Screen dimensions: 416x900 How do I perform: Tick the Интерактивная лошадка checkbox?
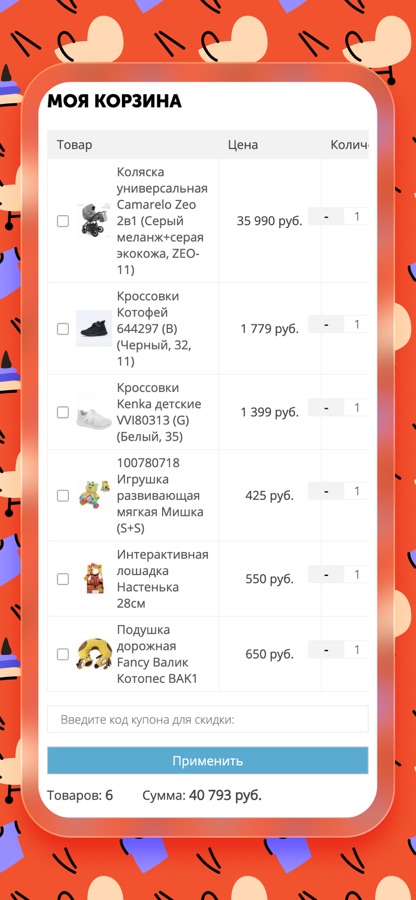63,579
